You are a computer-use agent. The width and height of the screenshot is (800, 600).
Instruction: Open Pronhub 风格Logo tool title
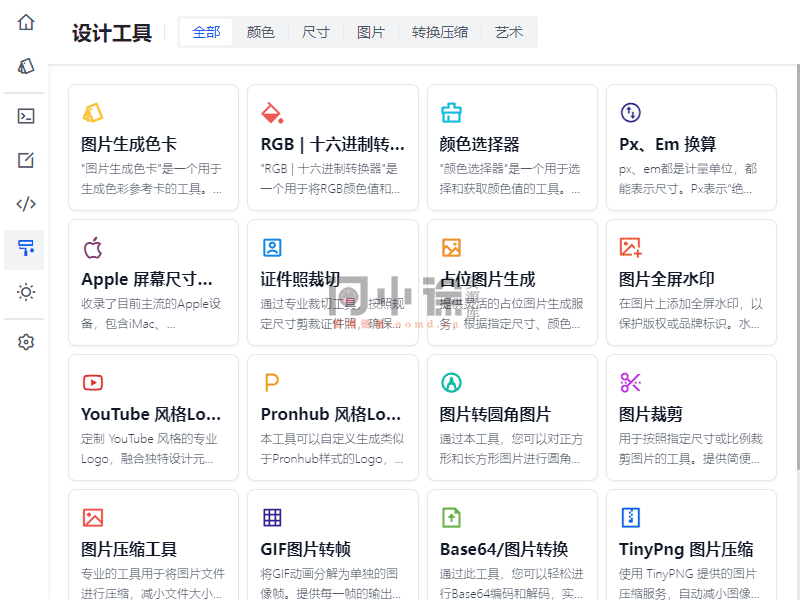pos(331,414)
